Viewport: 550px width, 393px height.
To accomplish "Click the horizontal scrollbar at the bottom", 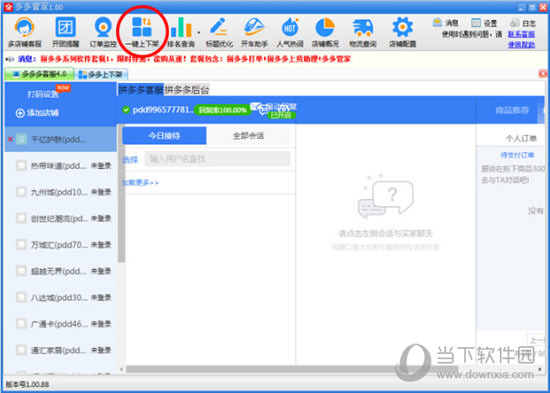I will (292, 369).
